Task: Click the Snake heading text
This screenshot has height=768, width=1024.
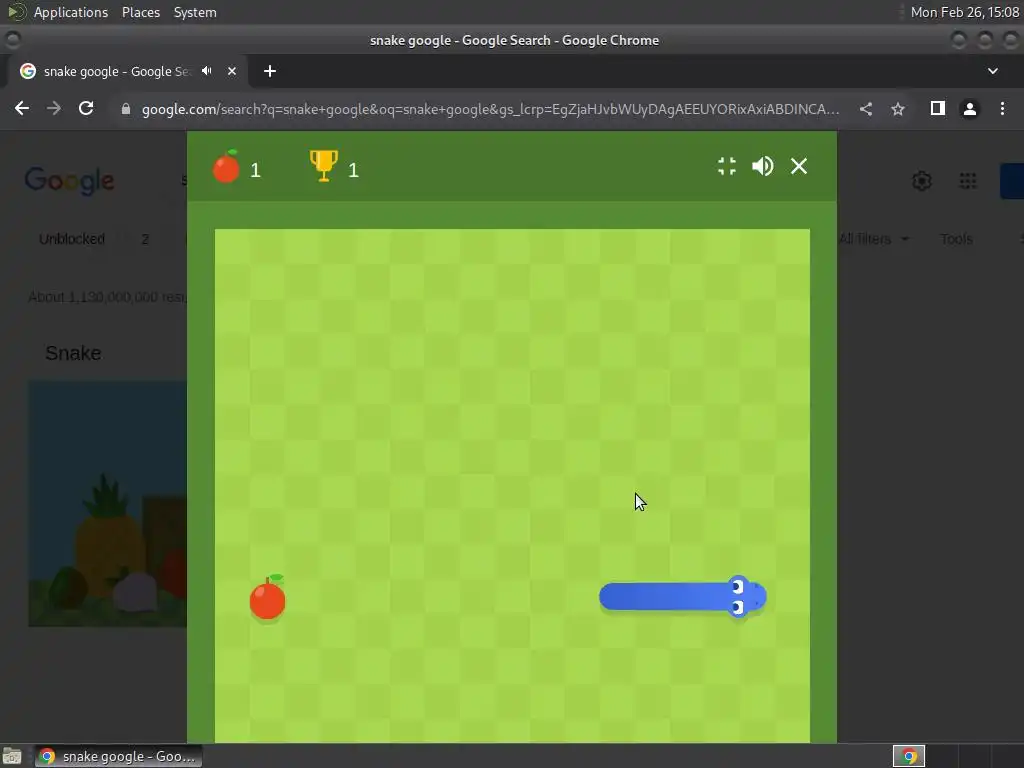Action: coord(73,353)
